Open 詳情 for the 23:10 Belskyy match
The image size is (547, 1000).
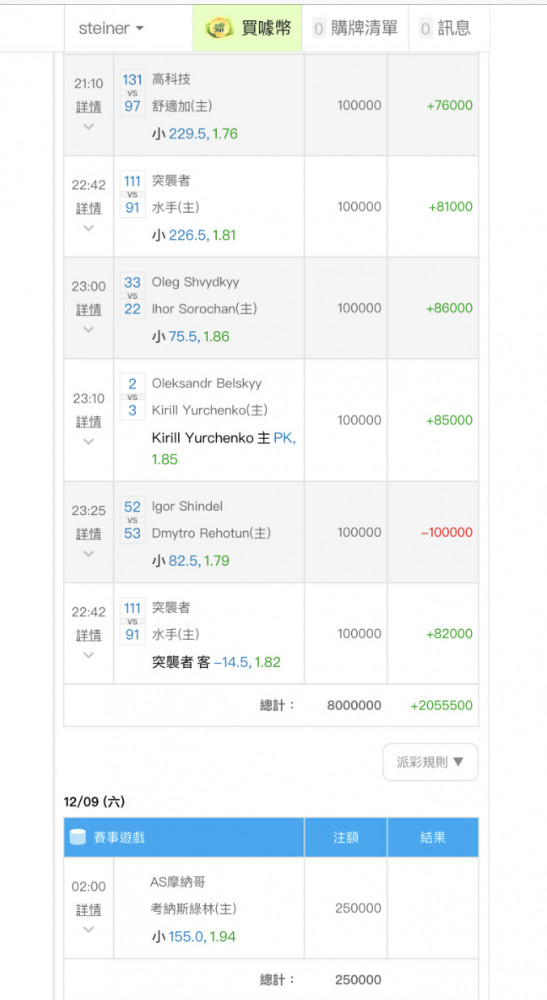89,422
